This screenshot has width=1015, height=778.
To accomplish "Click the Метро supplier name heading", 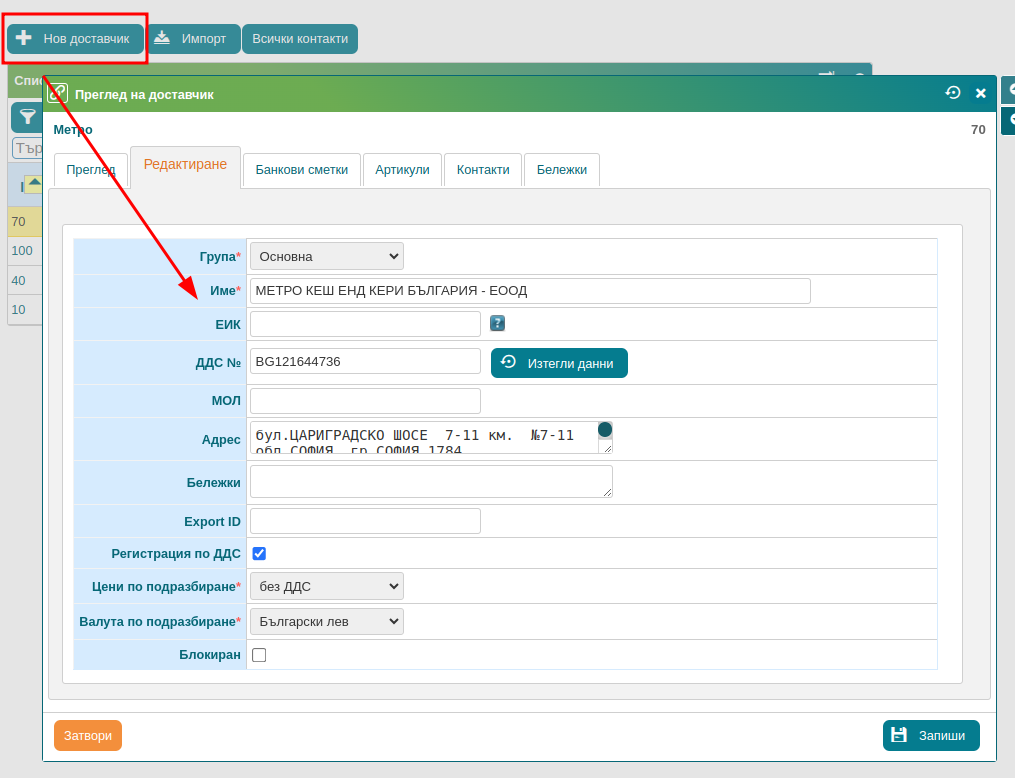I will coord(72,129).
